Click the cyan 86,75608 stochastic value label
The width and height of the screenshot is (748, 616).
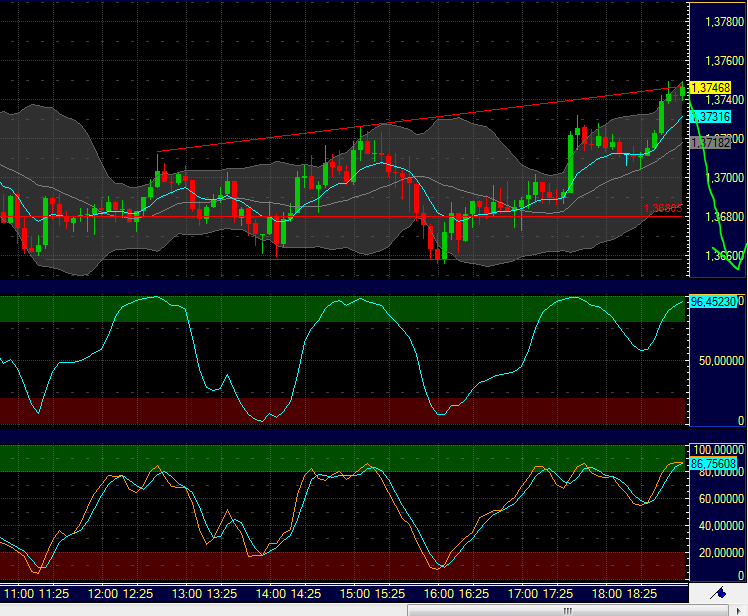coord(713,464)
